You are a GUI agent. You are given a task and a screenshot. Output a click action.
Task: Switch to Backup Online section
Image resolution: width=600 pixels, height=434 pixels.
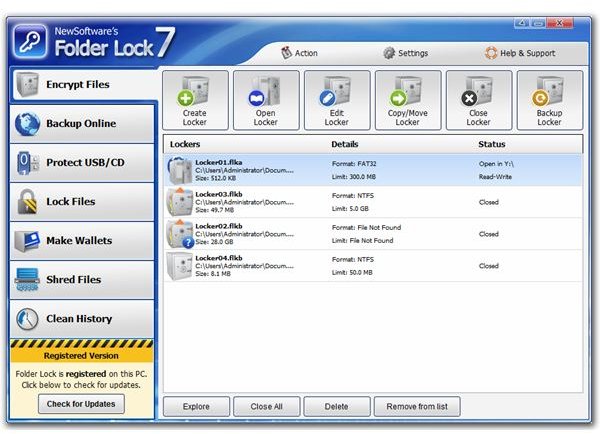point(82,124)
